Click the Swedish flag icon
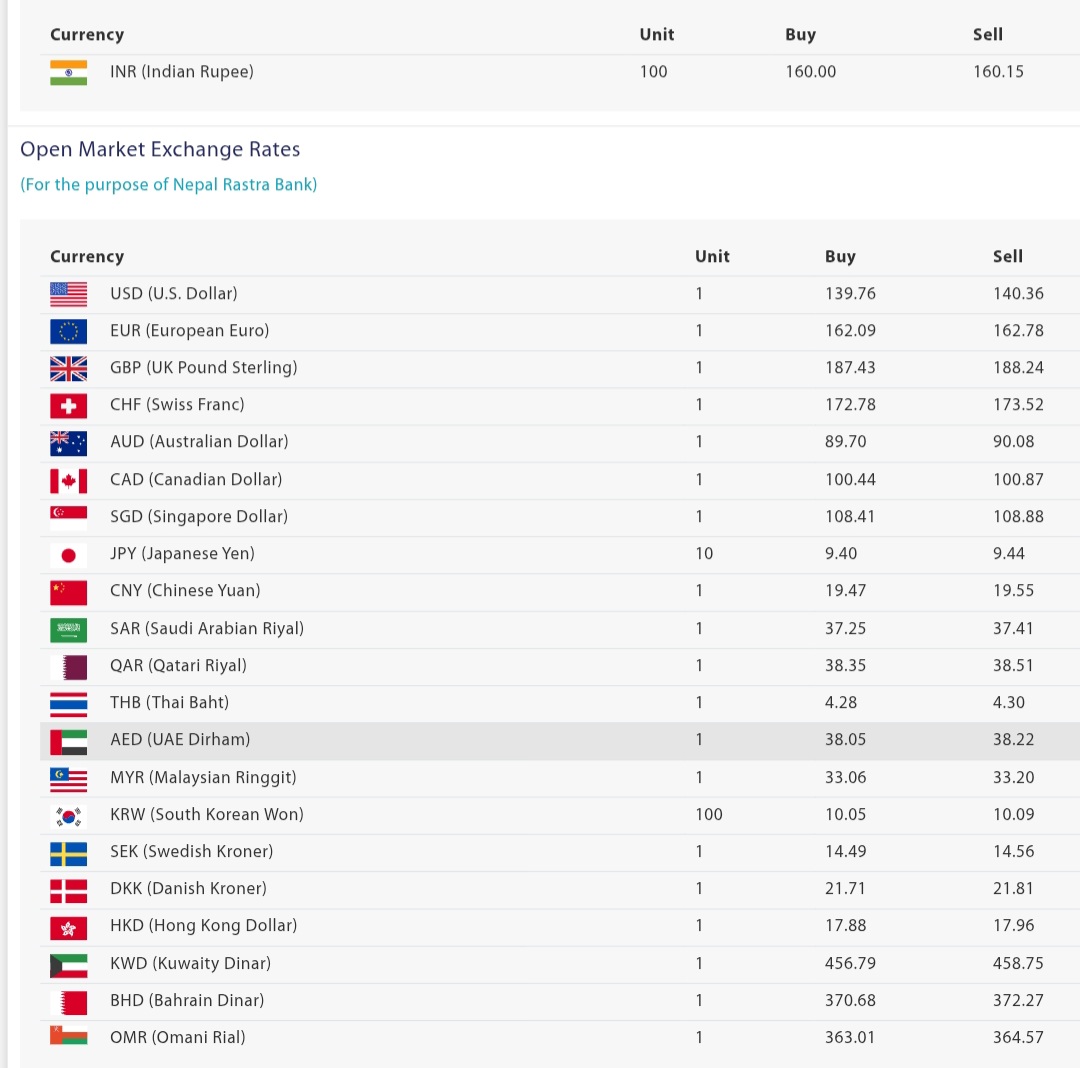The image size is (1080, 1068). 68,852
